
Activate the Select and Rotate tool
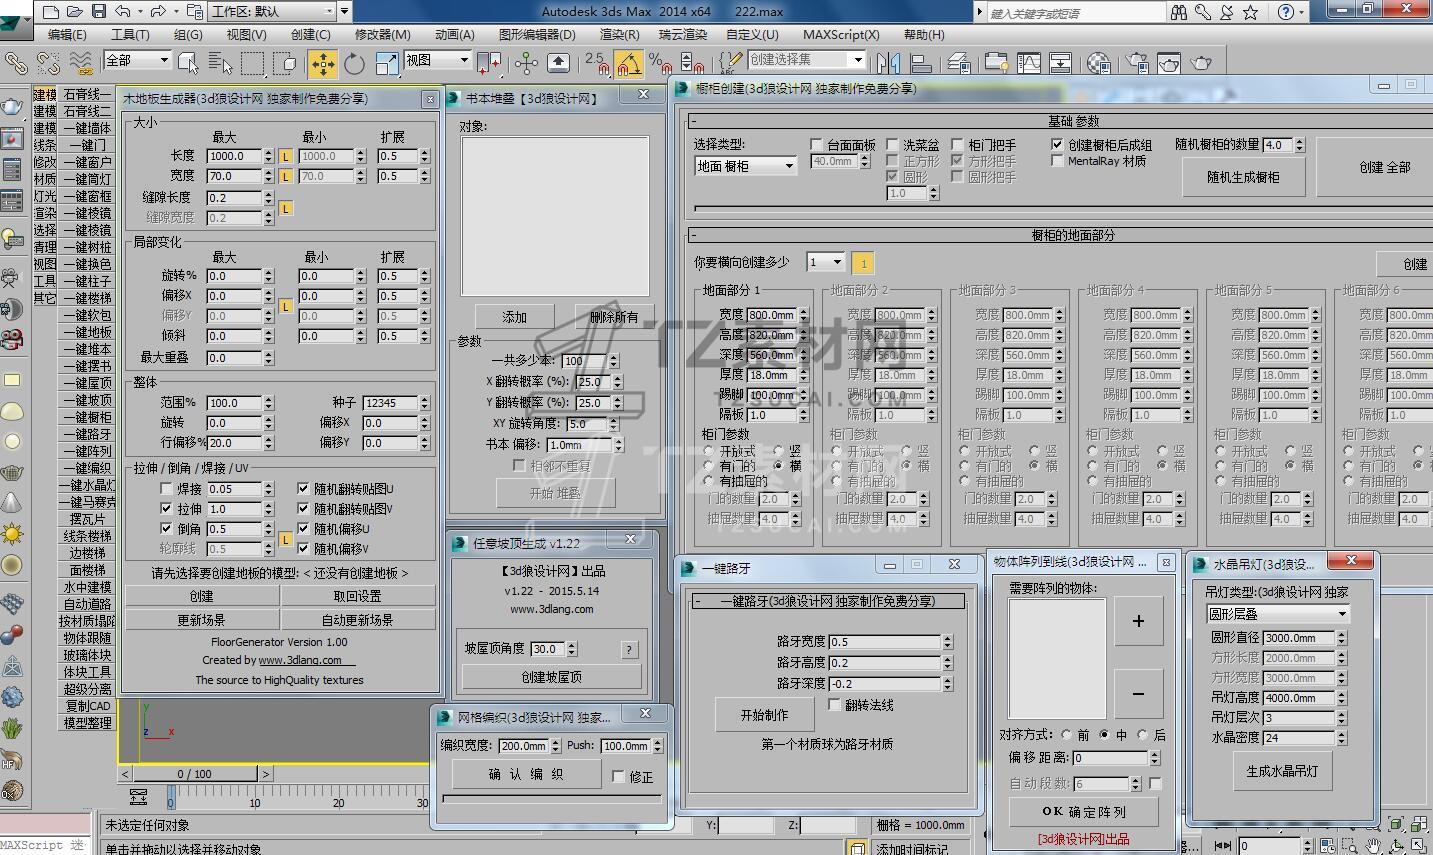pyautogui.click(x=354, y=64)
